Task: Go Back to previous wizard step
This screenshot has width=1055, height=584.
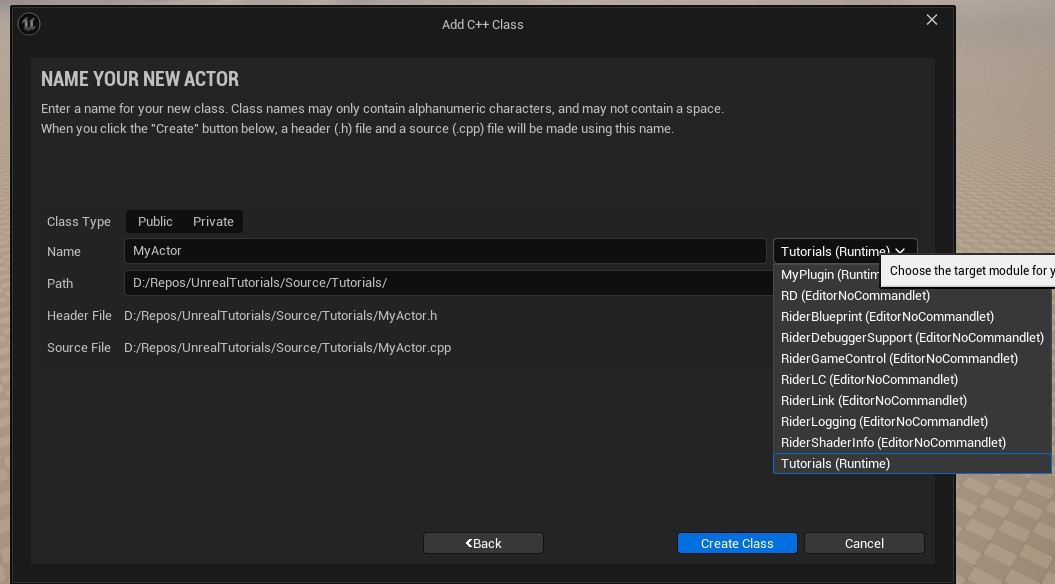Action: [x=483, y=543]
